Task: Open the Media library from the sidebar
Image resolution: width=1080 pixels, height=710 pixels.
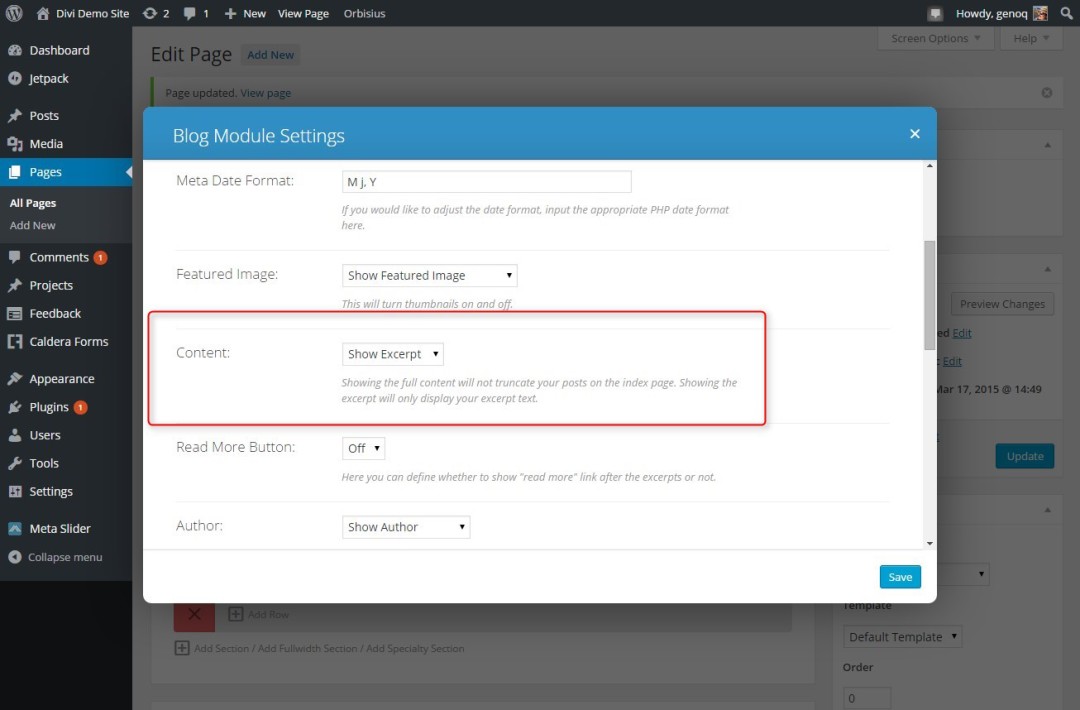Action: tap(45, 143)
